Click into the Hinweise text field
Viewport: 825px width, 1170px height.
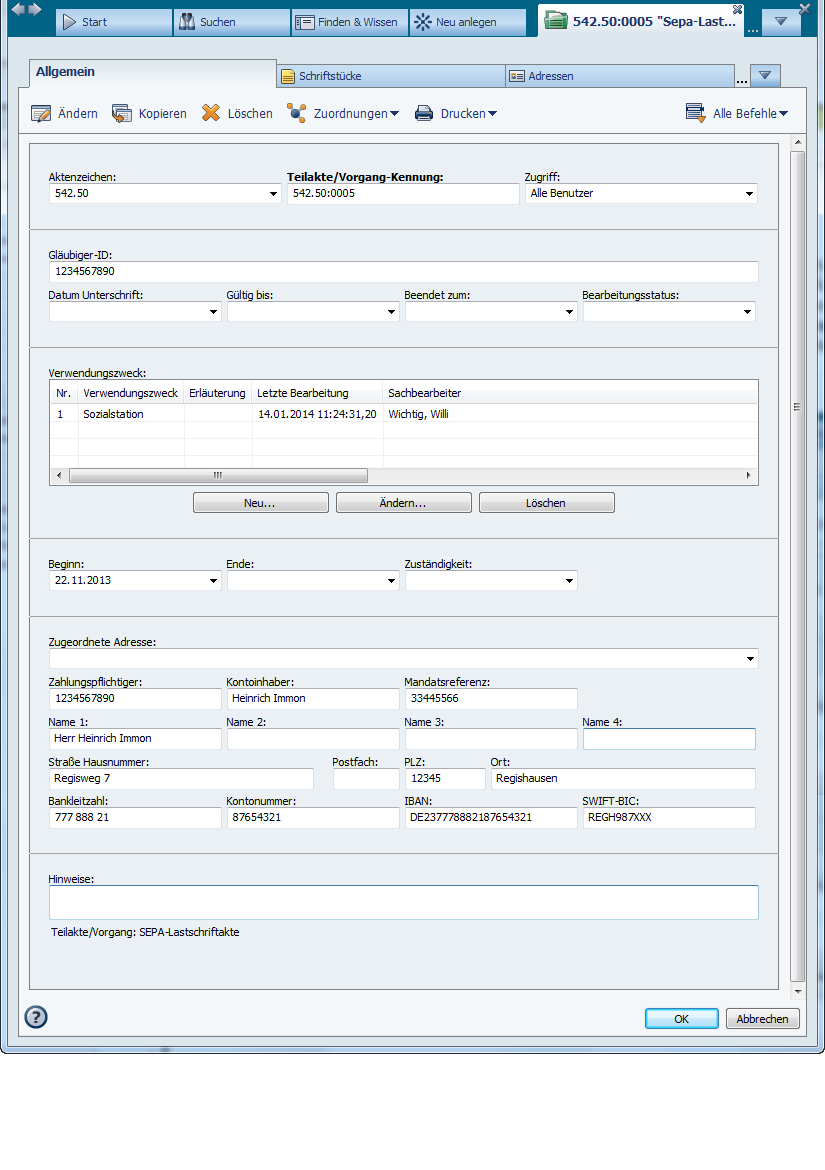click(403, 902)
